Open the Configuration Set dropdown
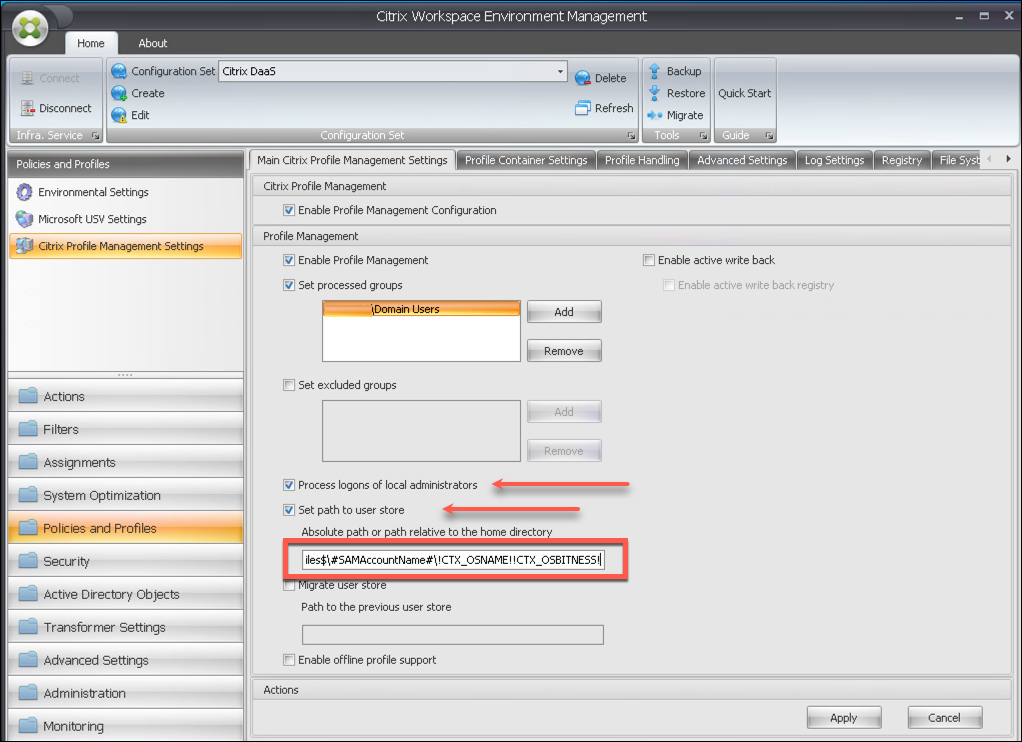 tap(560, 72)
